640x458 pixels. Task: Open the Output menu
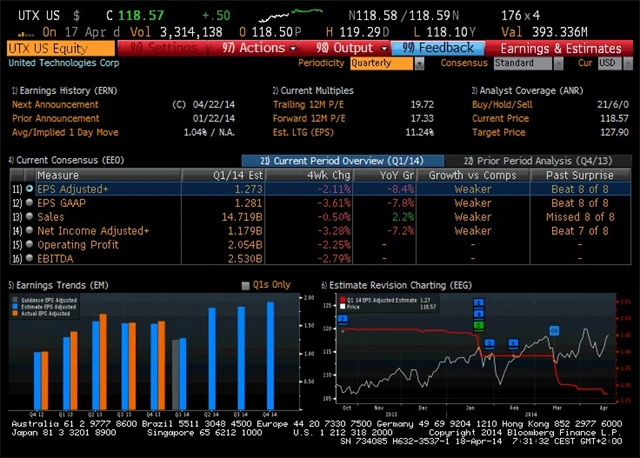point(345,47)
